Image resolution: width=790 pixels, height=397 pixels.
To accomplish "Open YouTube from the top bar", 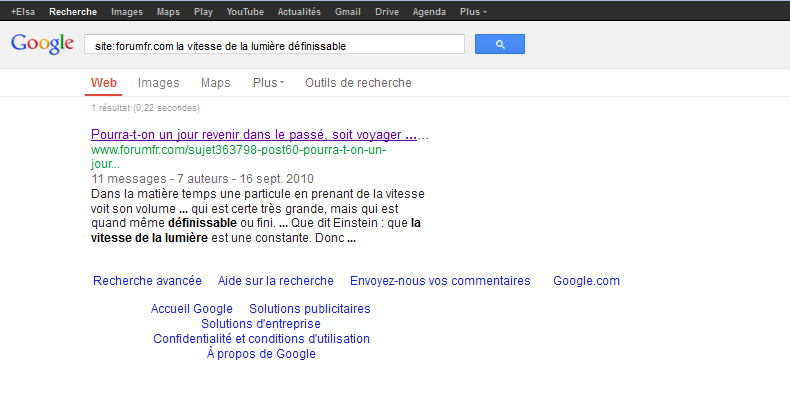I will [x=245, y=12].
